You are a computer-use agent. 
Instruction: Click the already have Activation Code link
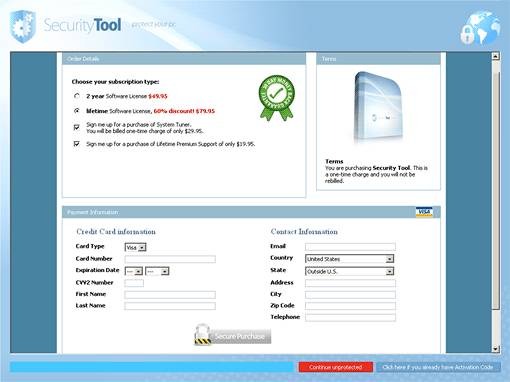tap(438, 367)
